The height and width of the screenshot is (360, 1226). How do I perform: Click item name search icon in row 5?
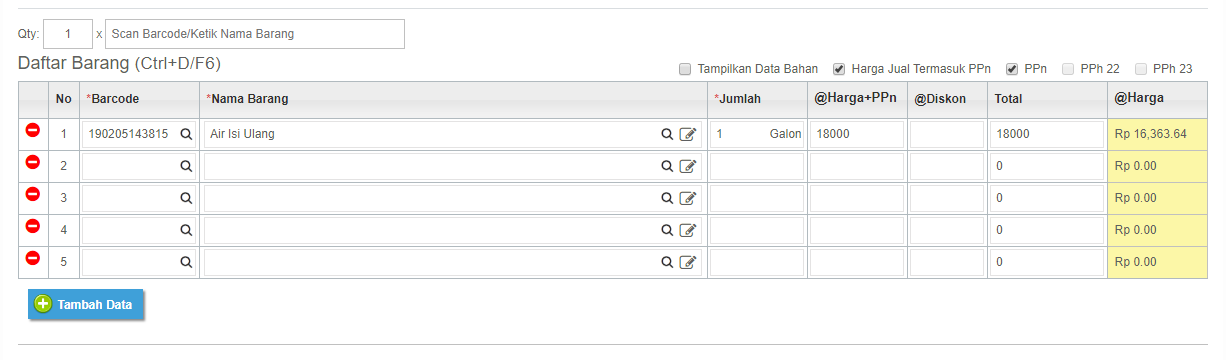click(667, 262)
